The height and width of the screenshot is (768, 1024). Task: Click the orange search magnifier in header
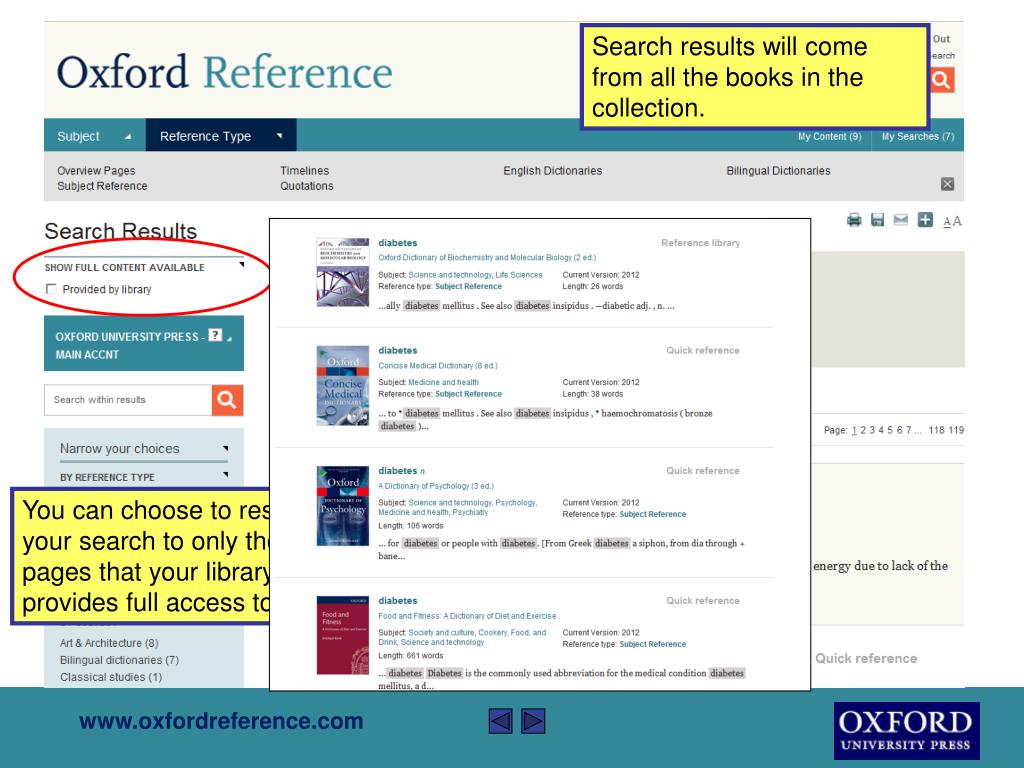pos(942,80)
